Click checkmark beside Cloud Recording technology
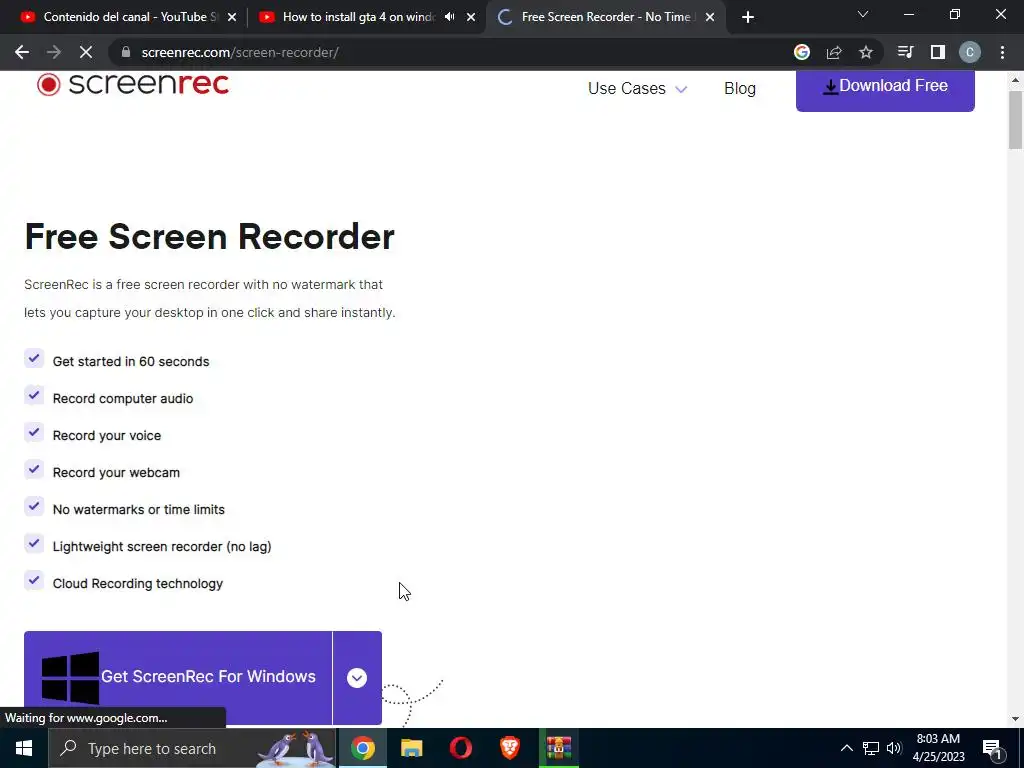Viewport: 1024px width, 768px height. click(34, 581)
